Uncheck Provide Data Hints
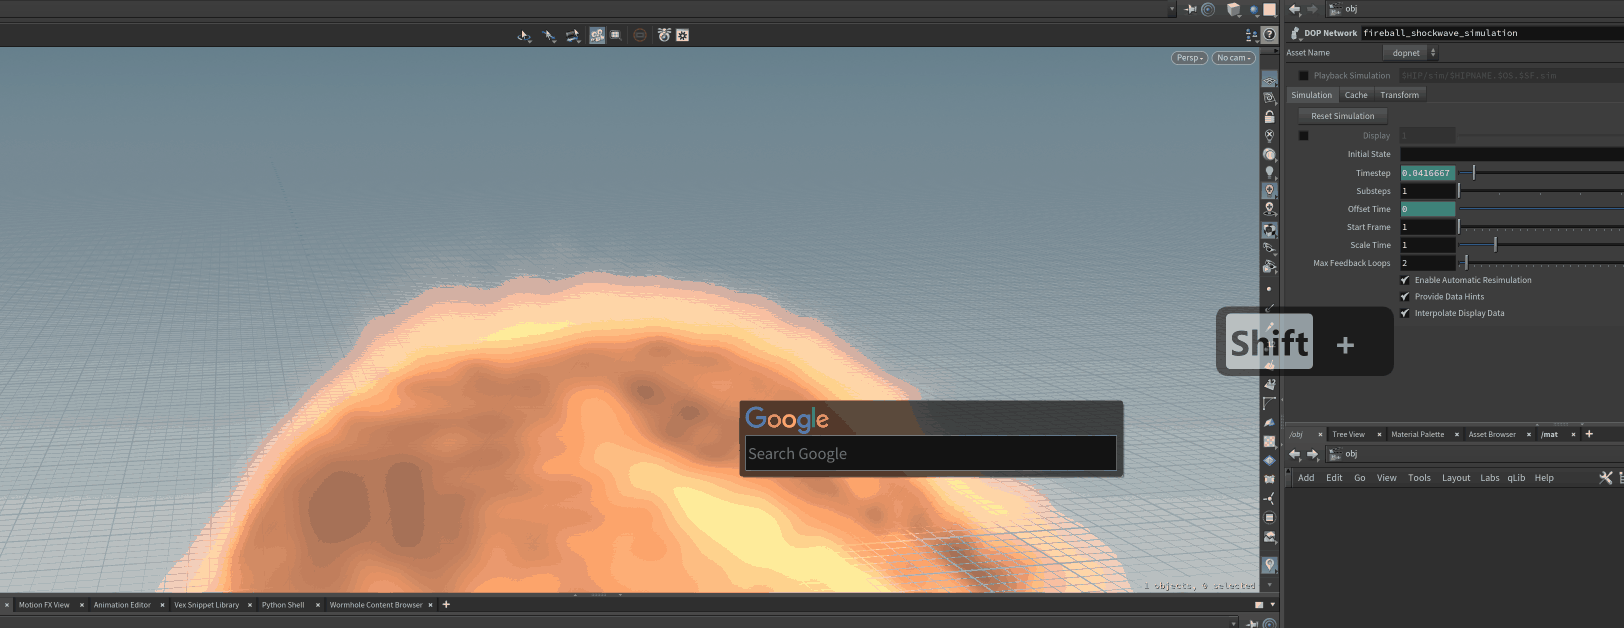This screenshot has height=628, width=1624. pyautogui.click(x=1404, y=296)
